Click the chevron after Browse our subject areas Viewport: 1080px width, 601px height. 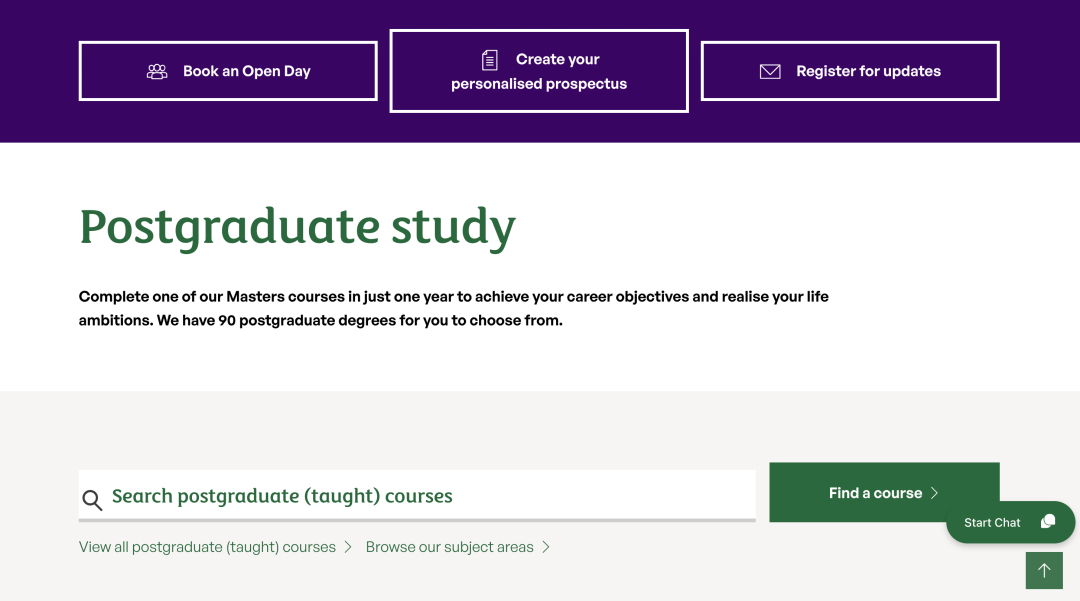pyautogui.click(x=546, y=547)
